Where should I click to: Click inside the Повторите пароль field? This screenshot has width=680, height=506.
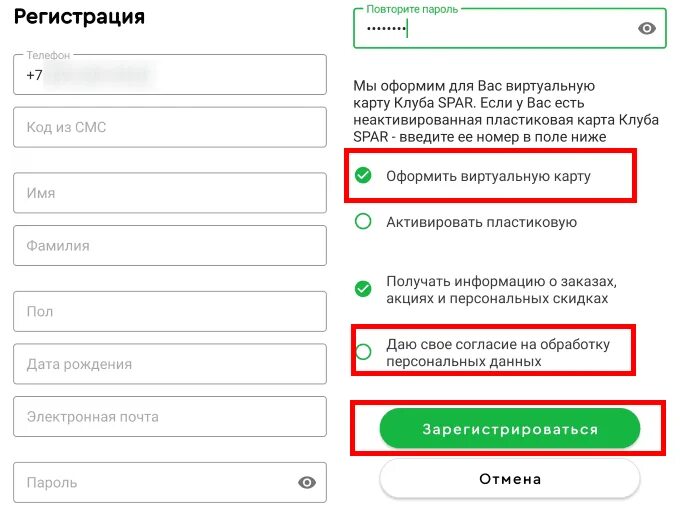click(x=510, y=28)
